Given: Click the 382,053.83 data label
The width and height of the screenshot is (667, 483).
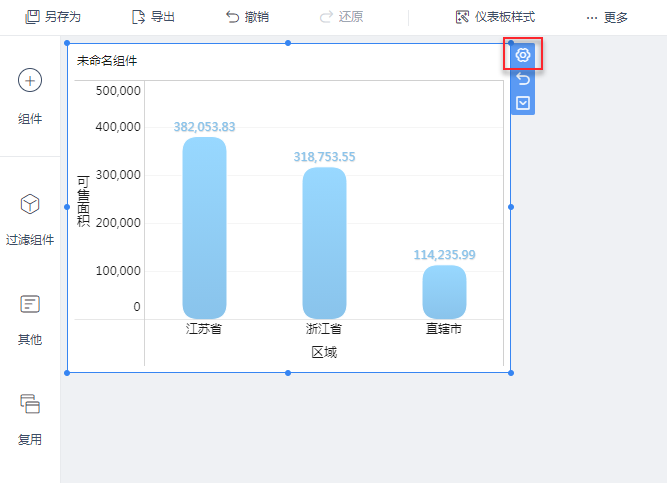Looking at the screenshot, I should [204, 127].
